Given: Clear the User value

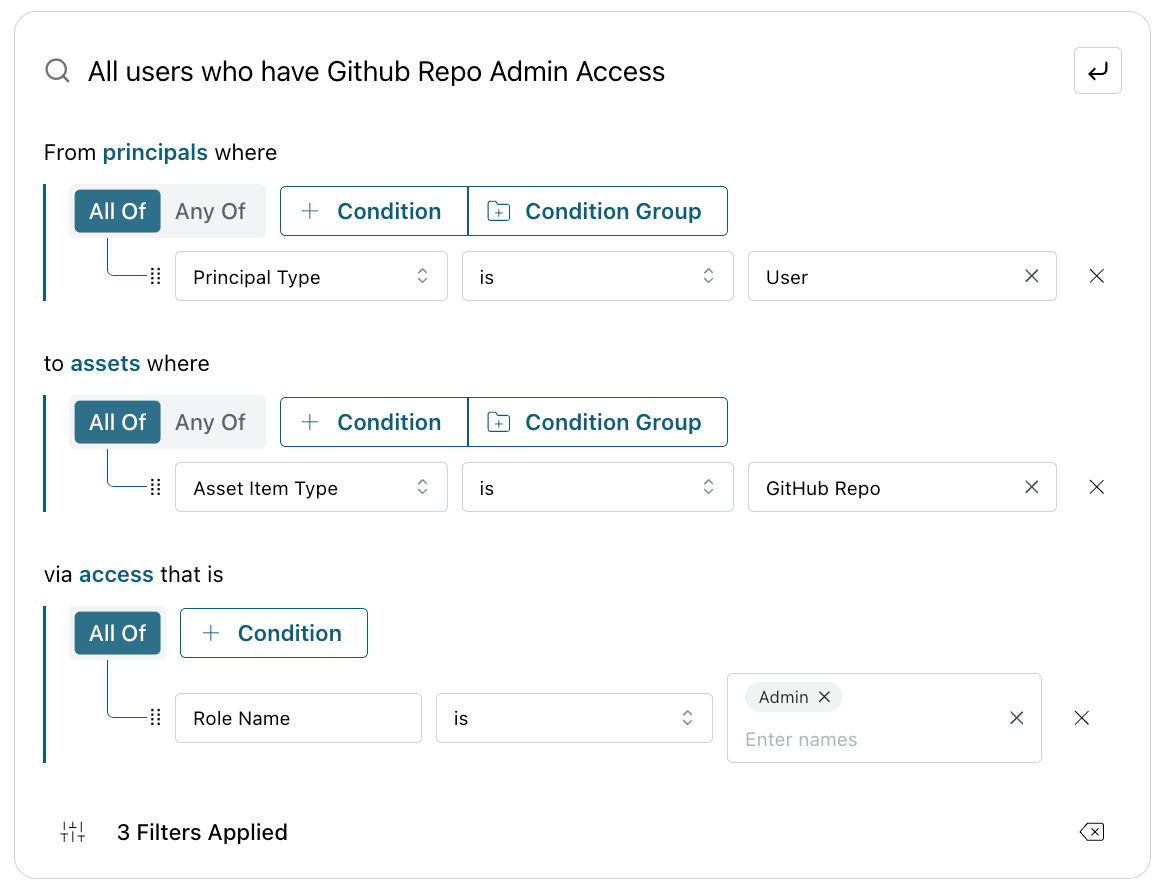Looking at the screenshot, I should tap(1031, 276).
